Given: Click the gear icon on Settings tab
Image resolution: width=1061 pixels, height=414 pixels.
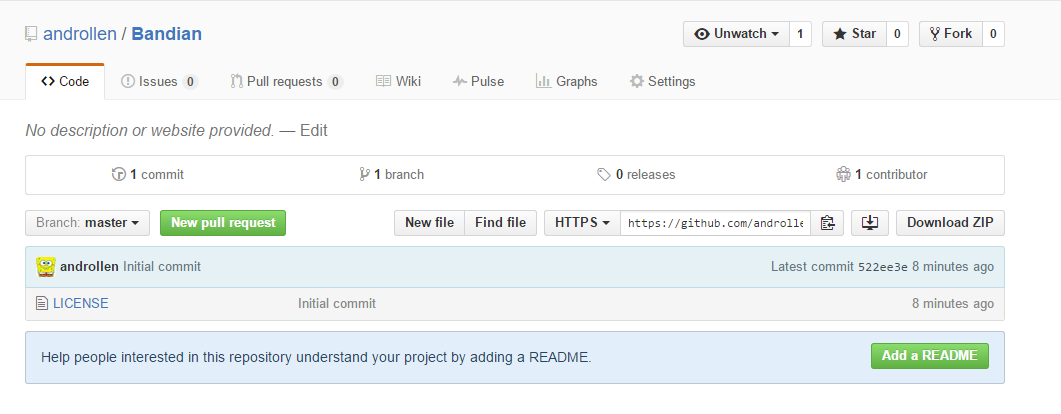Looking at the screenshot, I should pyautogui.click(x=637, y=82).
